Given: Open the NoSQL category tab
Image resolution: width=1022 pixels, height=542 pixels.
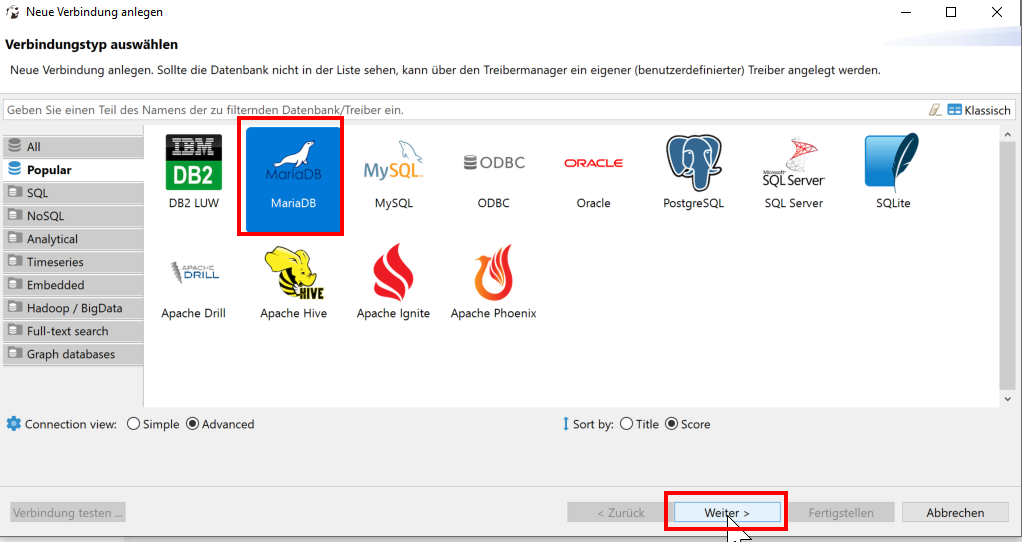Looking at the screenshot, I should click(73, 216).
